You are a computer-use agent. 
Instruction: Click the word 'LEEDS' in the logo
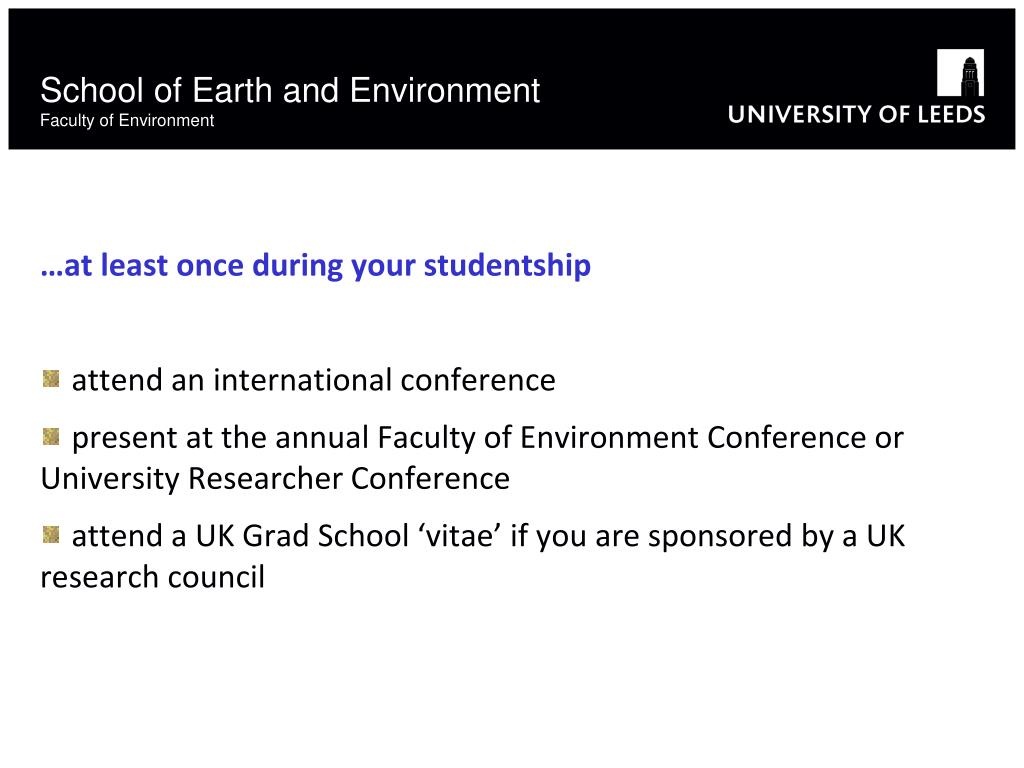coord(952,114)
